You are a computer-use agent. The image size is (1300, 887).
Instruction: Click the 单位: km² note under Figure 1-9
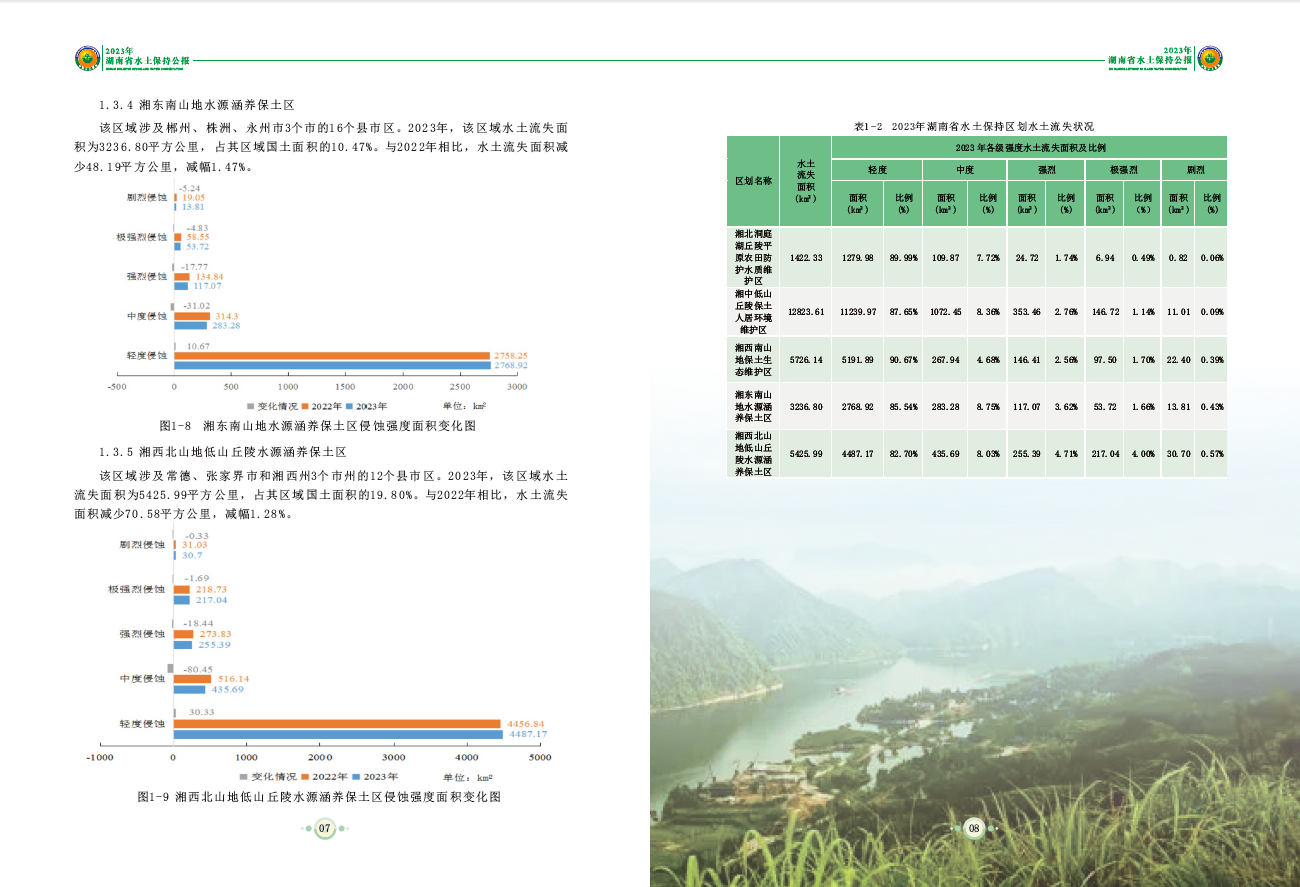(x=468, y=776)
